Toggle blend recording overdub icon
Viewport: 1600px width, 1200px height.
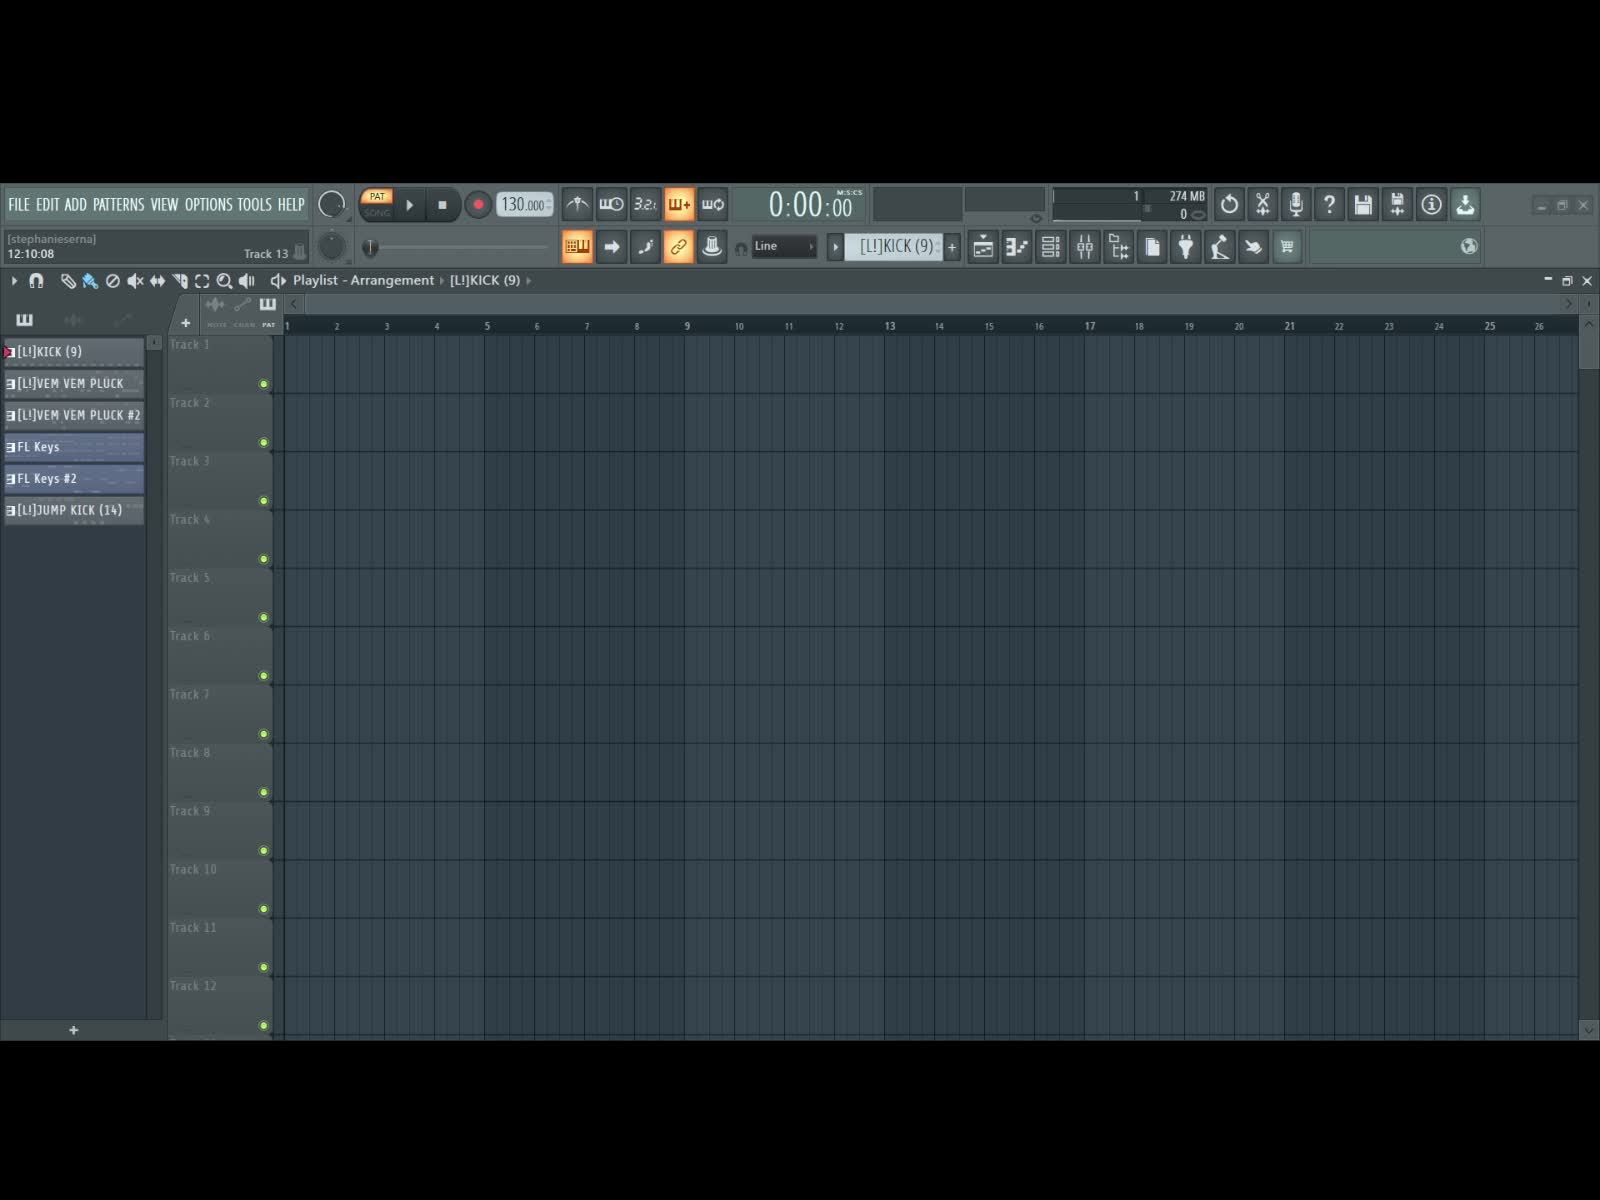coord(679,205)
